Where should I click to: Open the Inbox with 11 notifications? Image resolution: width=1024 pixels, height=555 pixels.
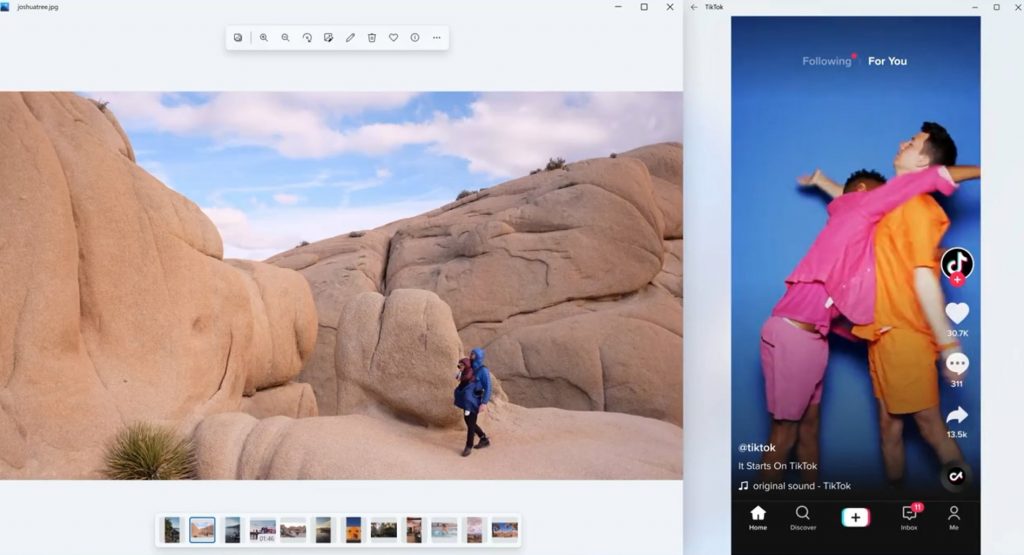coord(909,517)
